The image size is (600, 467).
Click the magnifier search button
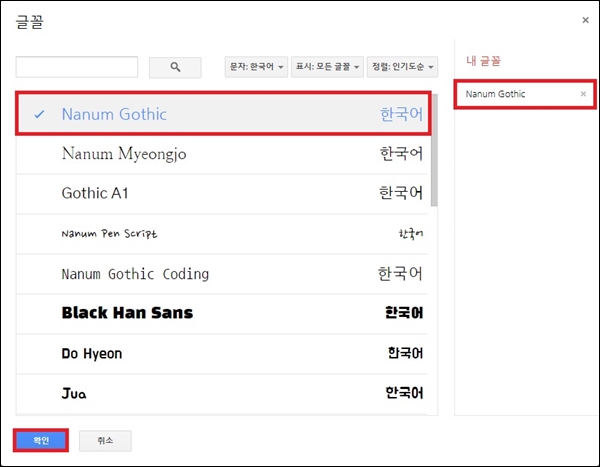175,67
